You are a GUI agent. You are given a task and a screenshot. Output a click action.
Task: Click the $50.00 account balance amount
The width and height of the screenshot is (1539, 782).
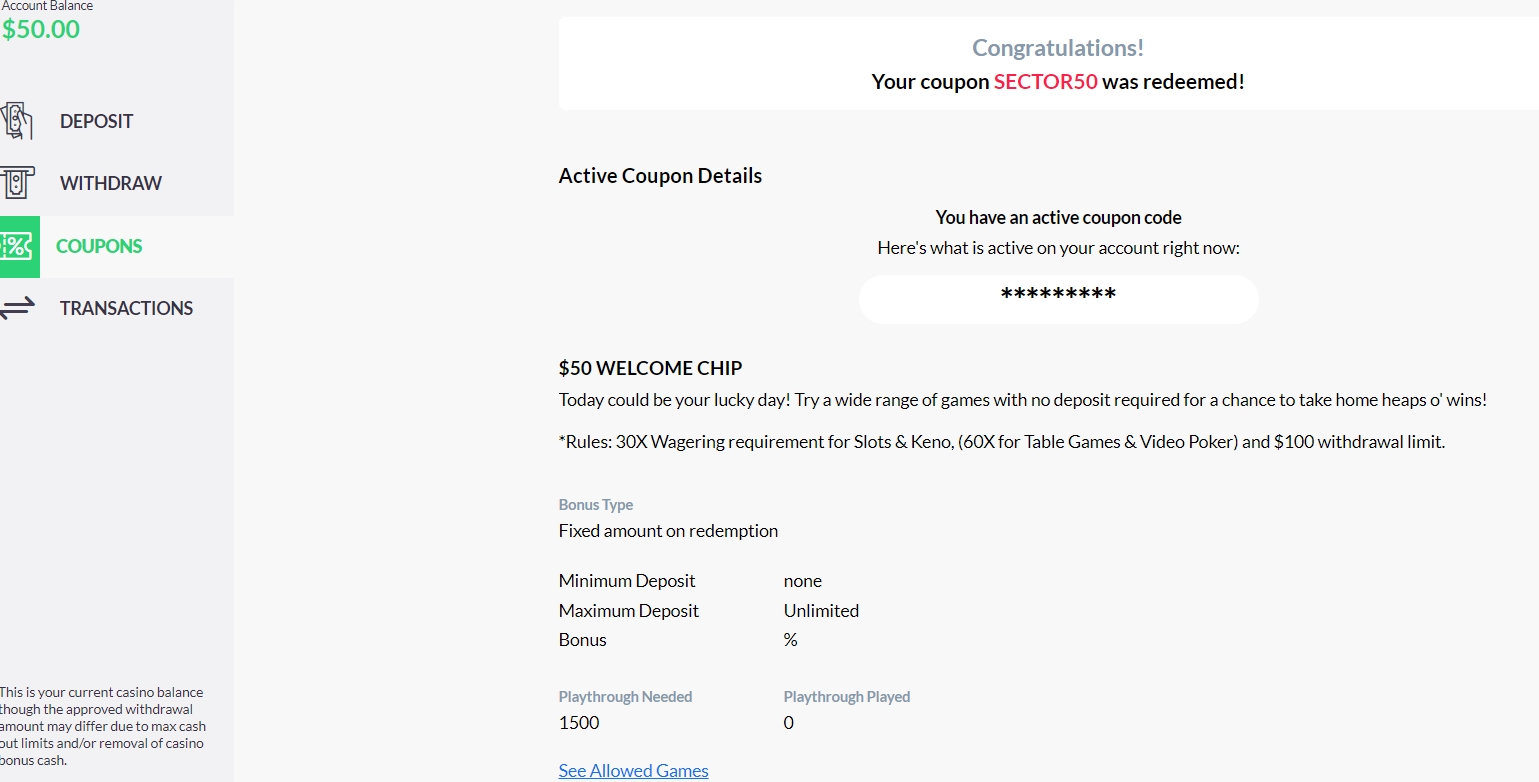pyautogui.click(x=41, y=29)
